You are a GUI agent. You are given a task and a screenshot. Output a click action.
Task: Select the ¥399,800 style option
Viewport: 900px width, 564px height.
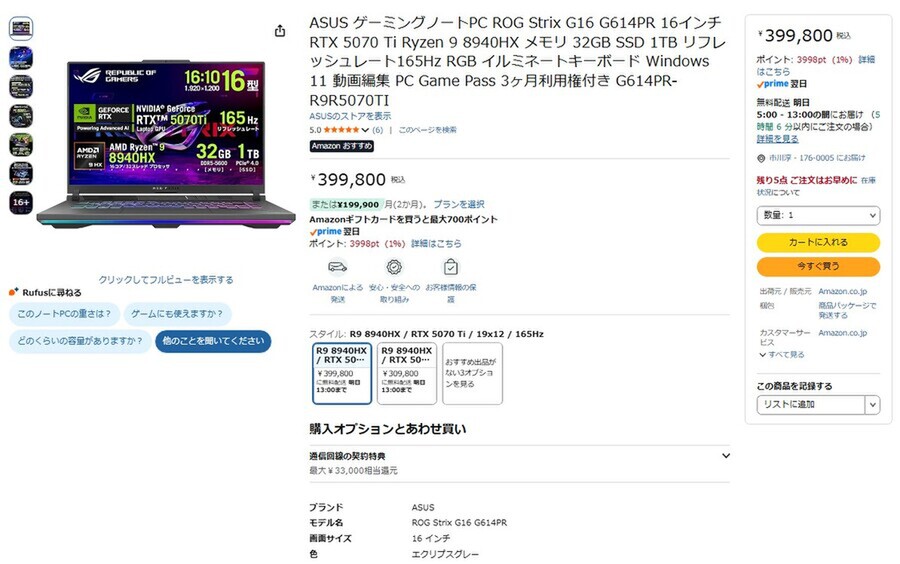click(x=342, y=374)
